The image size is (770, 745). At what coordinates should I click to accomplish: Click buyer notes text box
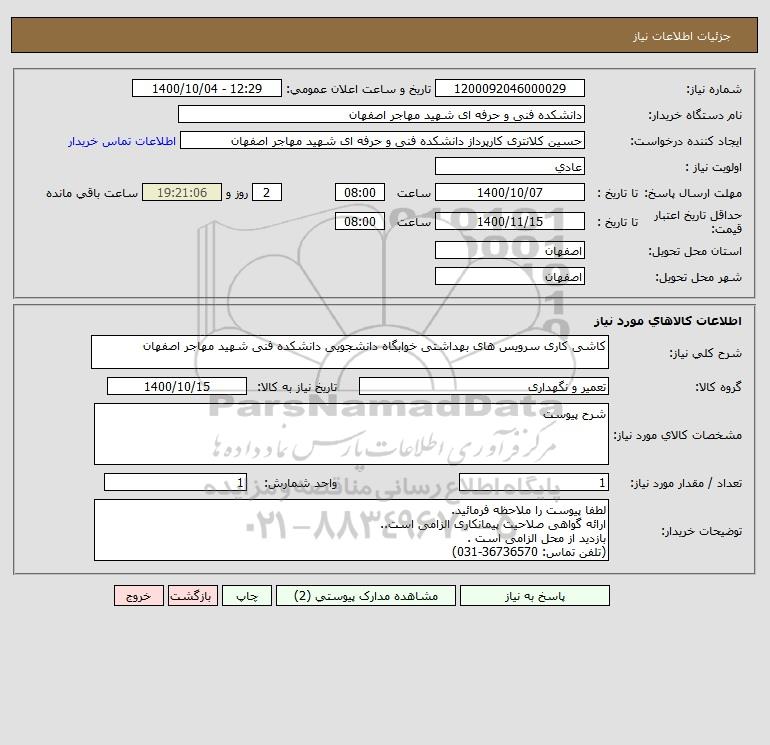click(x=351, y=530)
